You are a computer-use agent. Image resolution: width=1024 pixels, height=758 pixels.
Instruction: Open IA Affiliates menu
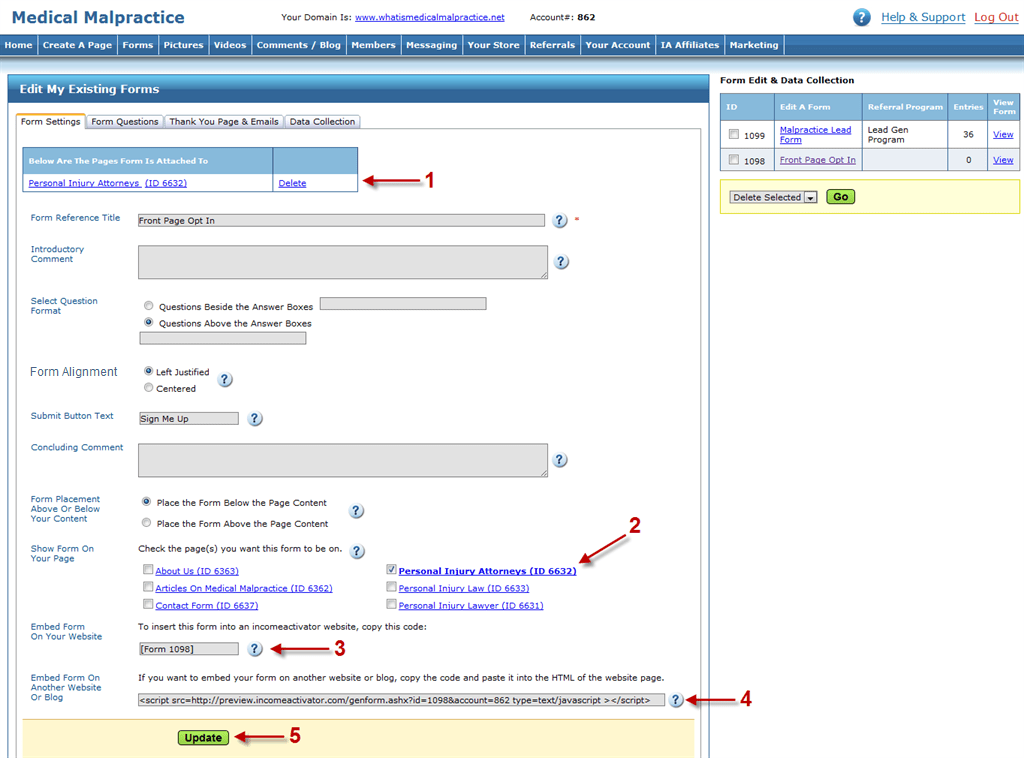pos(690,45)
